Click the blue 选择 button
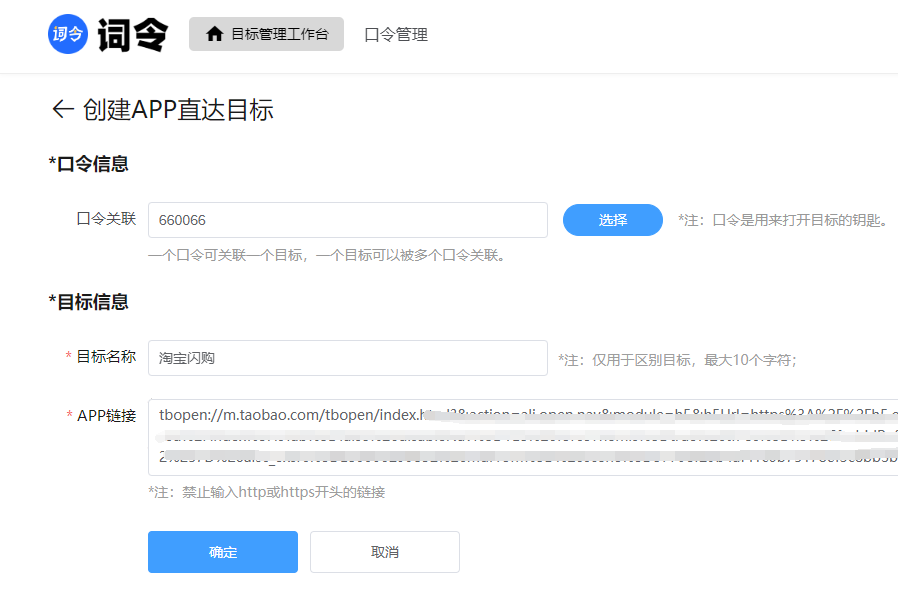The height and width of the screenshot is (597, 898). pyautogui.click(x=612, y=220)
